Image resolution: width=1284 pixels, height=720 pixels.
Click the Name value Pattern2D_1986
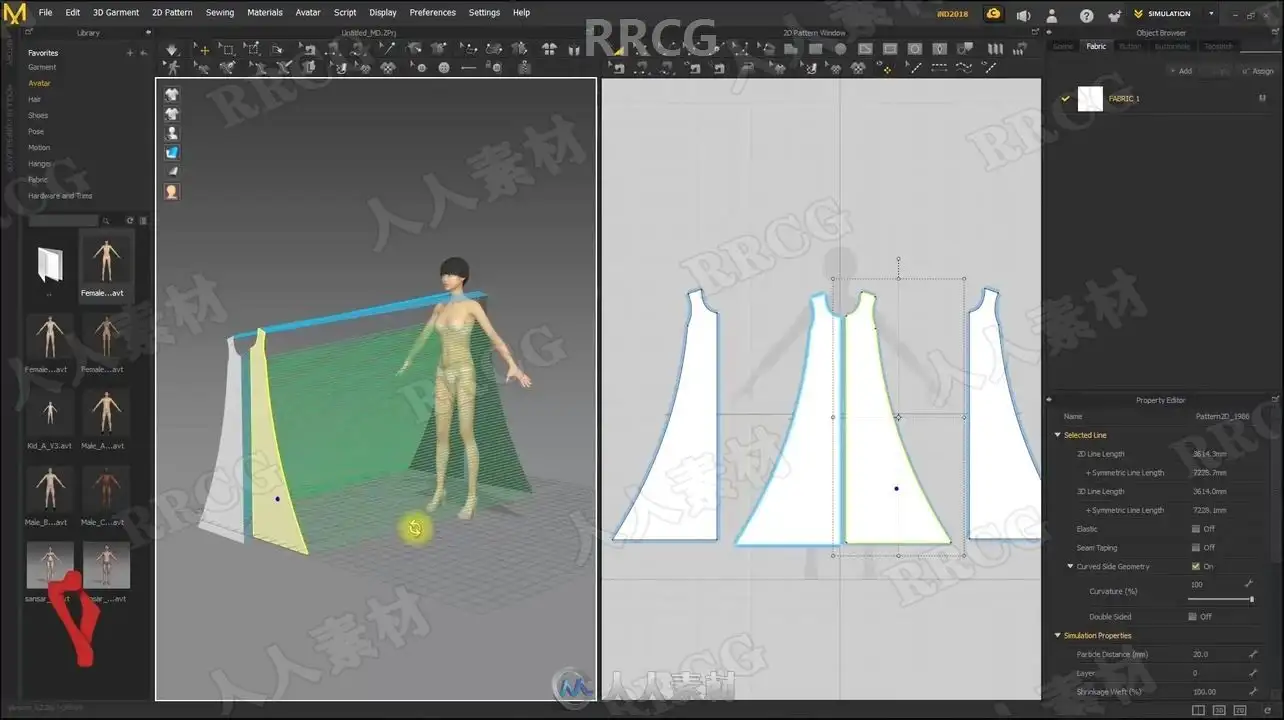1222,416
